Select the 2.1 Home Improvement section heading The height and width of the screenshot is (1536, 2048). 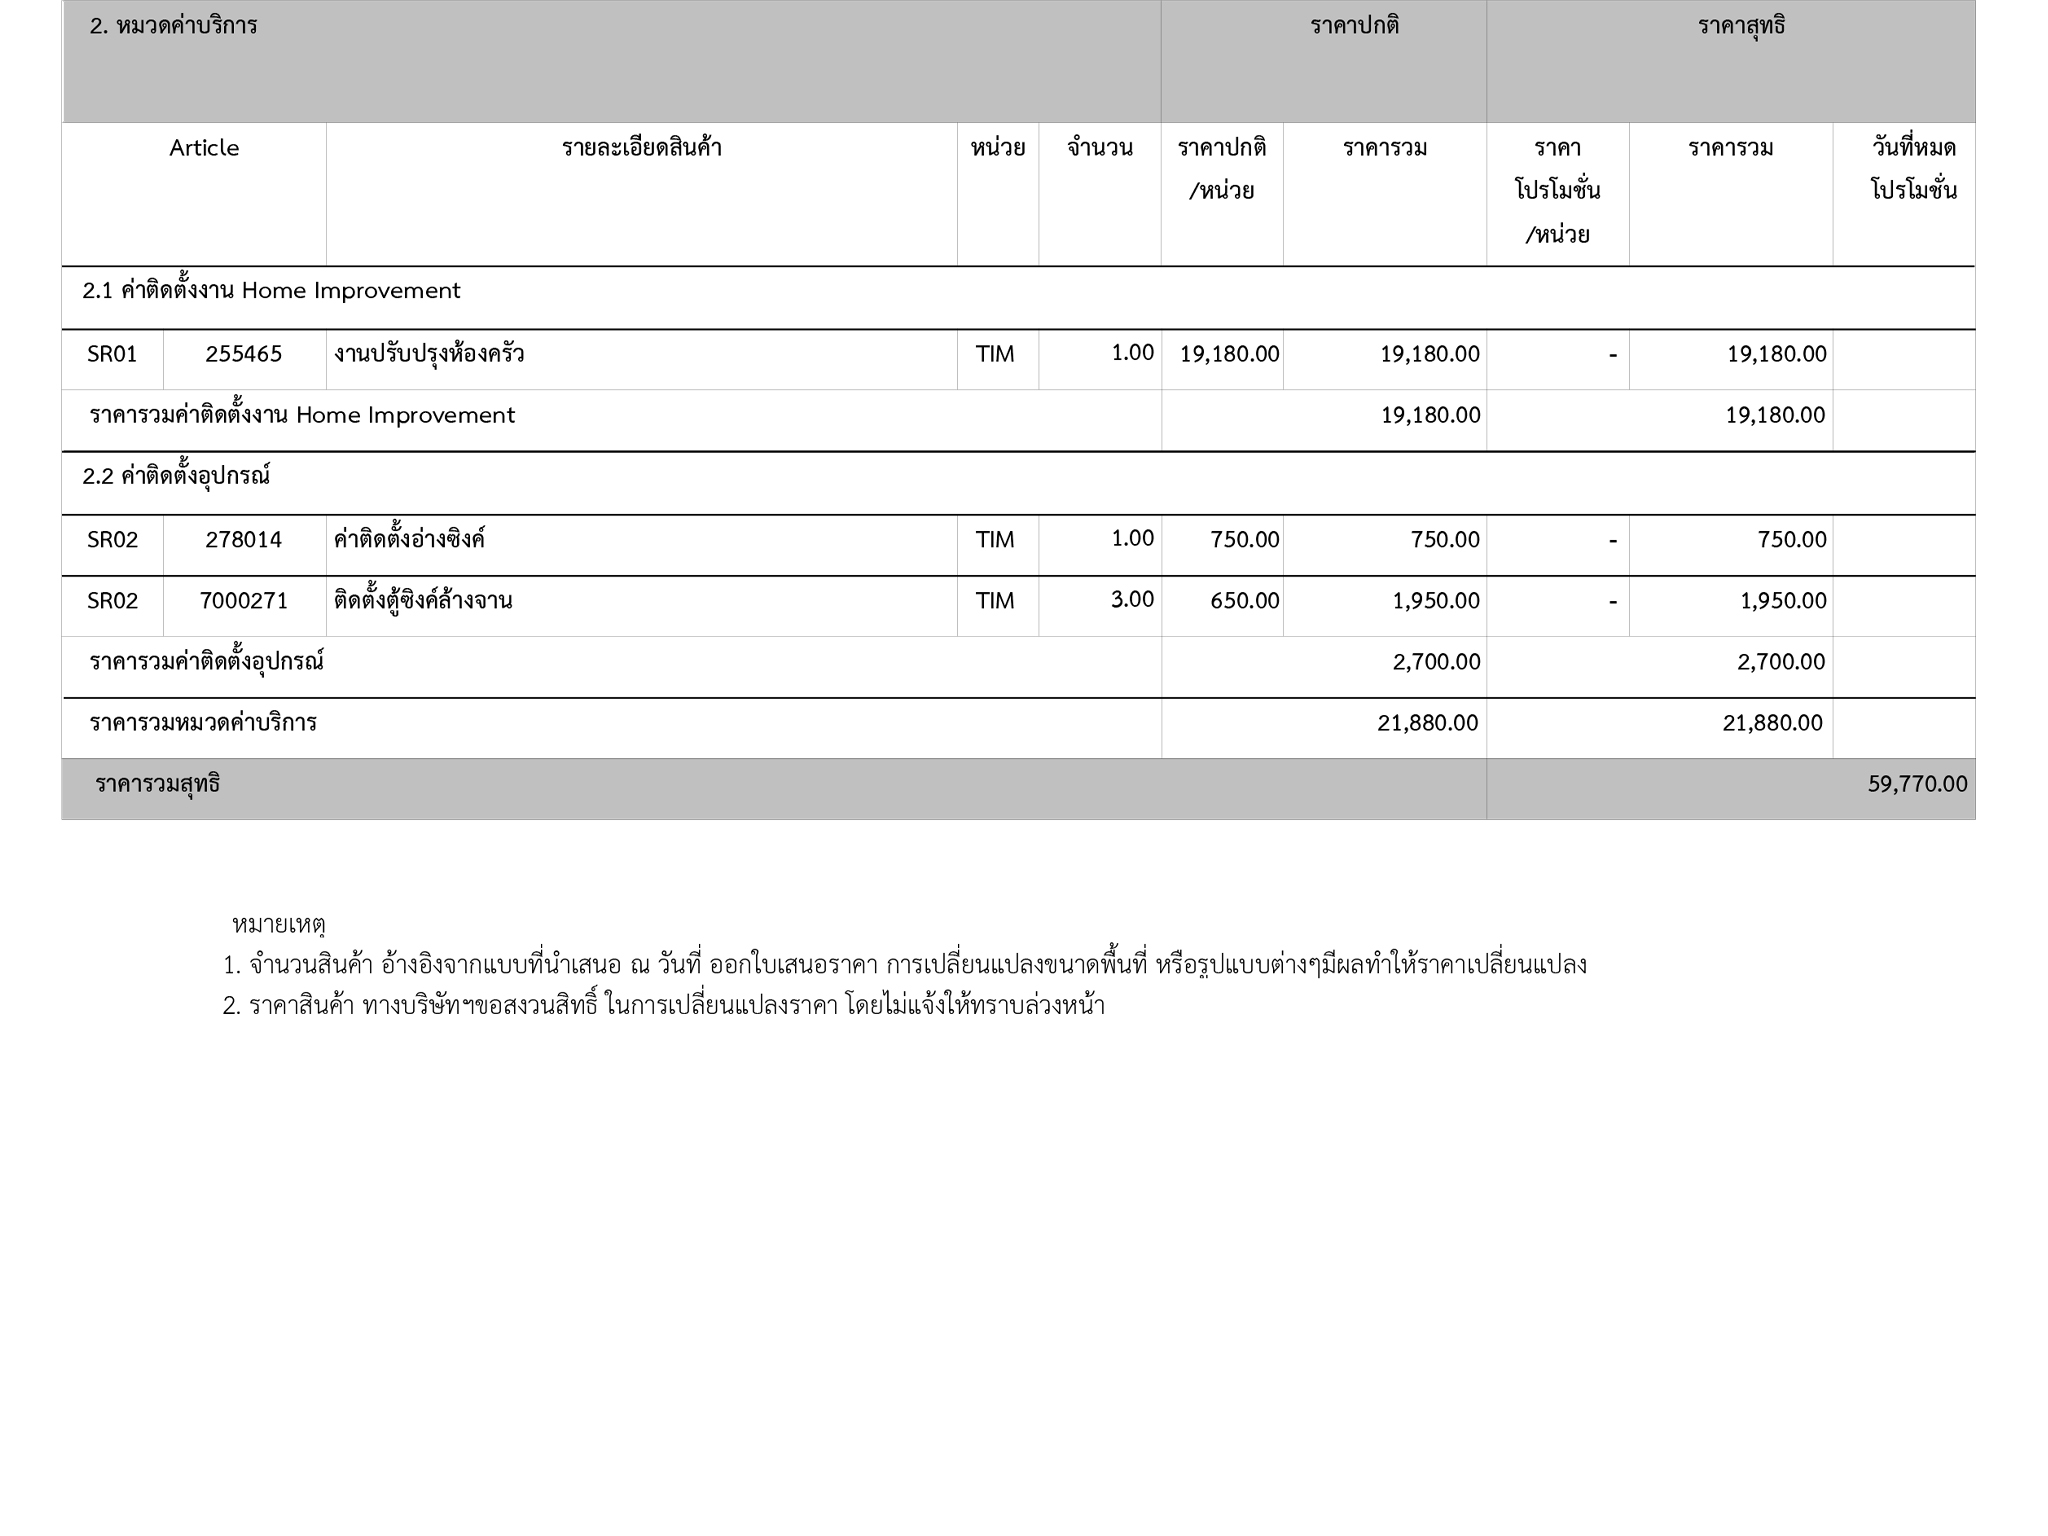point(271,291)
